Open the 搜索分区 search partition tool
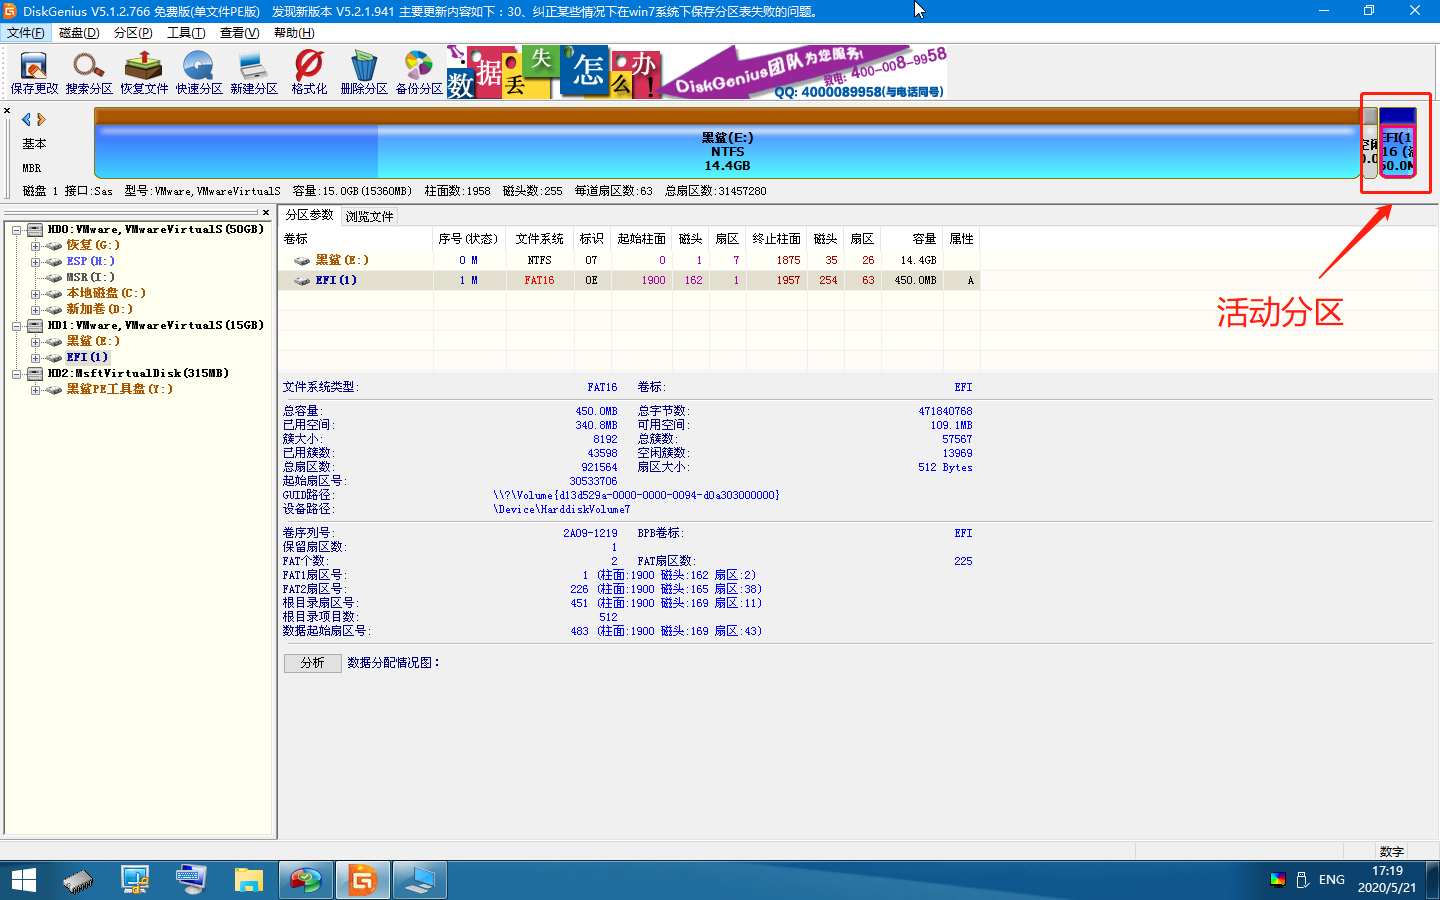Viewport: 1440px width, 900px height. pyautogui.click(x=89, y=73)
